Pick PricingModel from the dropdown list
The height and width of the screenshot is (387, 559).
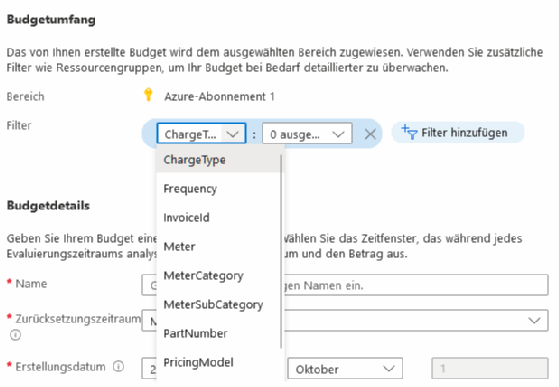(218, 362)
